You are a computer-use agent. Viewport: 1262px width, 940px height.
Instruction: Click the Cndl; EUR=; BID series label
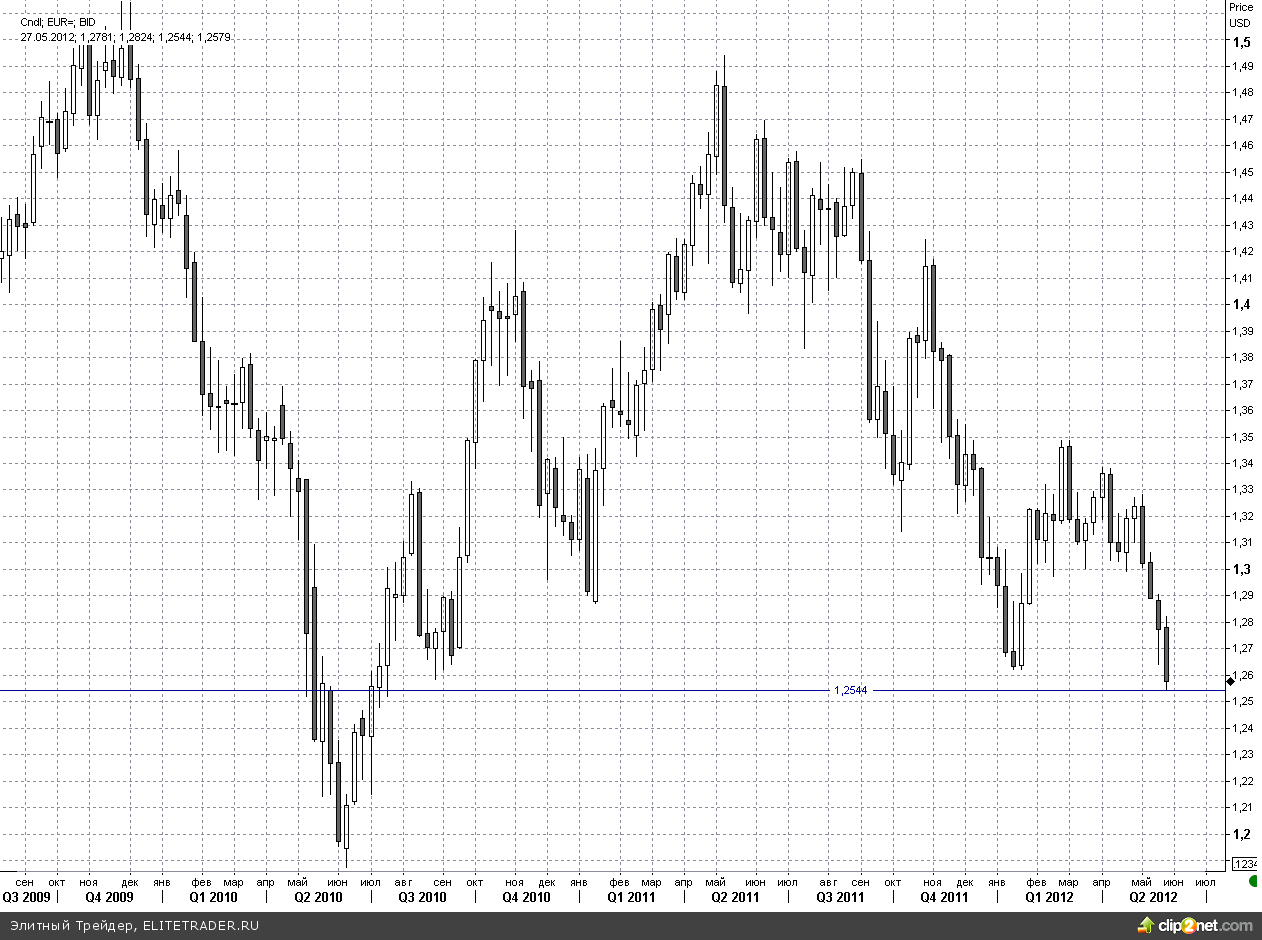pyautogui.click(x=57, y=21)
